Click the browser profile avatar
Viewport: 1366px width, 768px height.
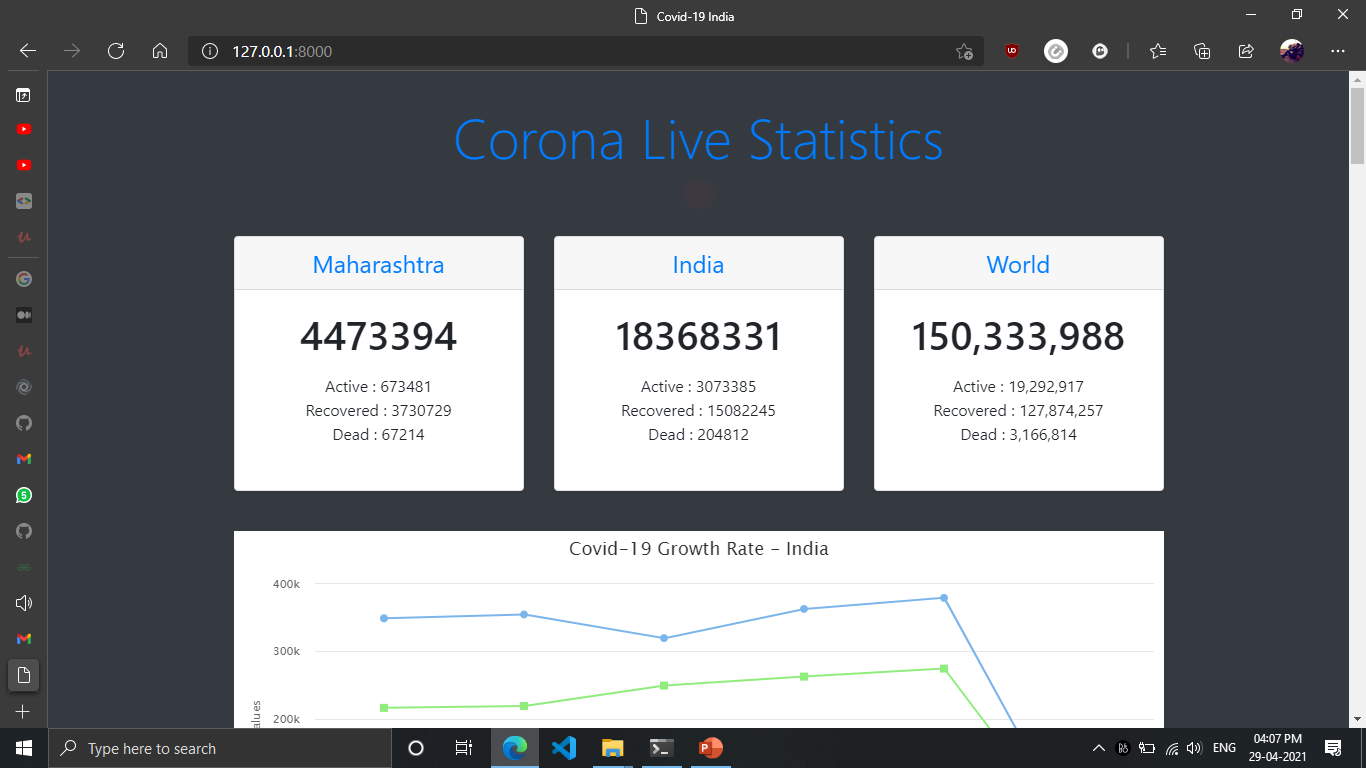click(1291, 51)
